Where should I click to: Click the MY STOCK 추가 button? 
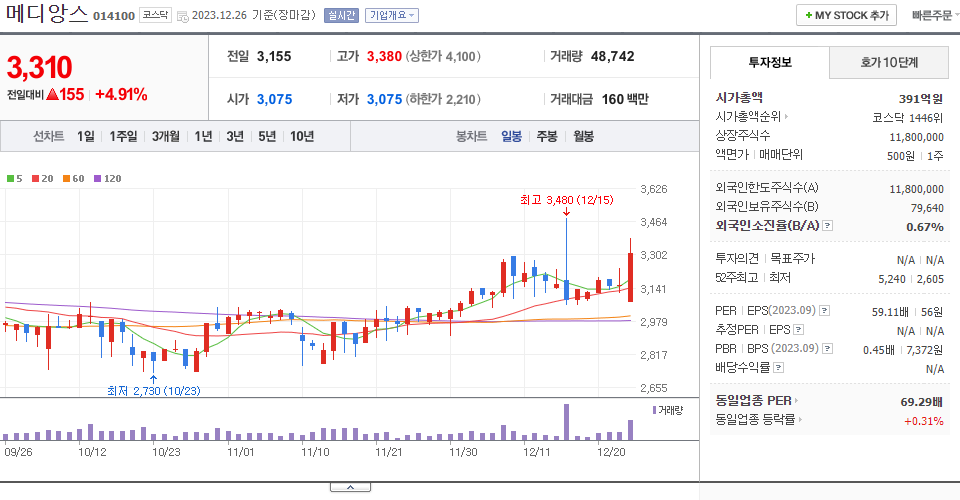pos(846,15)
